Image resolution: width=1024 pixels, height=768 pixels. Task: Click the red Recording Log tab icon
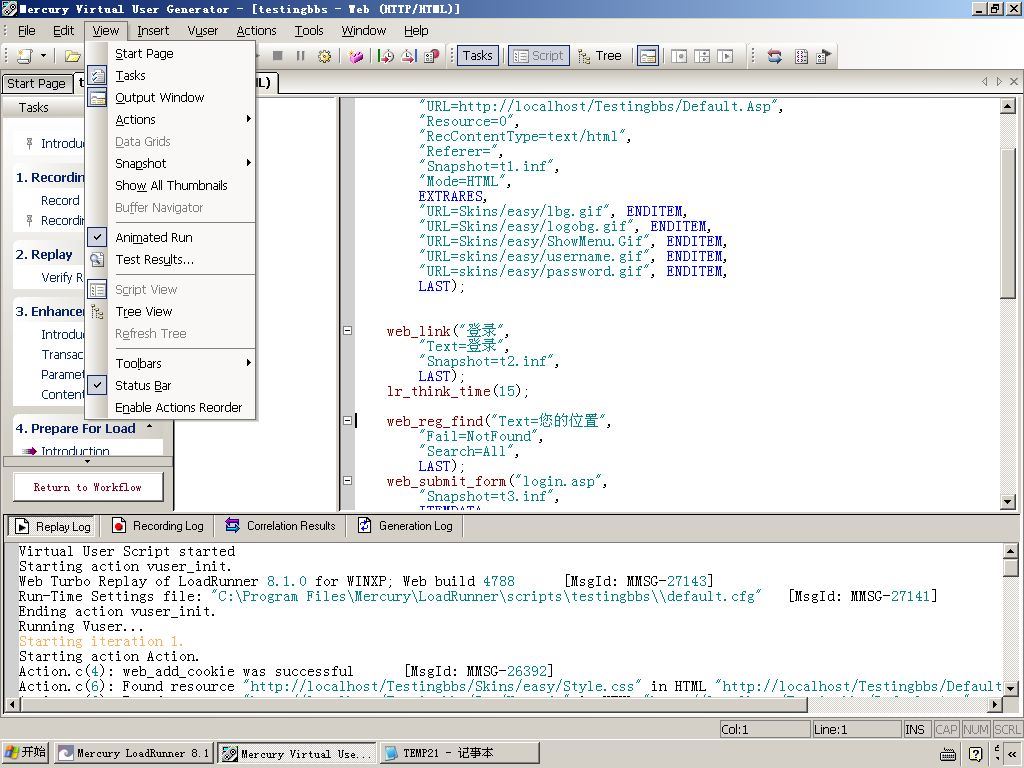pos(119,526)
